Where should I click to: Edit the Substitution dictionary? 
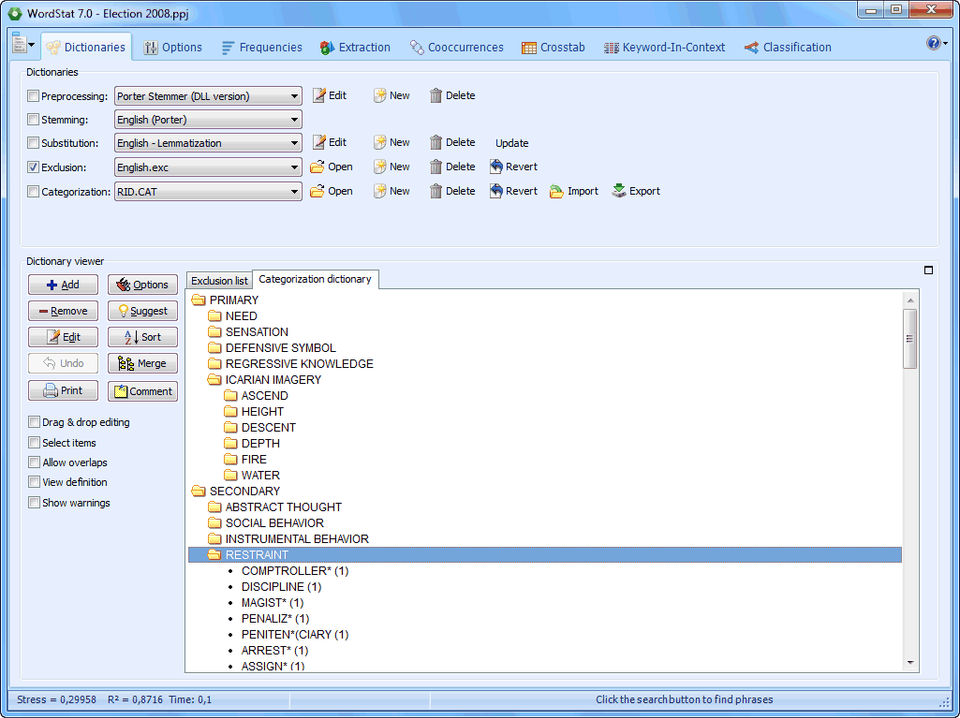coord(329,143)
